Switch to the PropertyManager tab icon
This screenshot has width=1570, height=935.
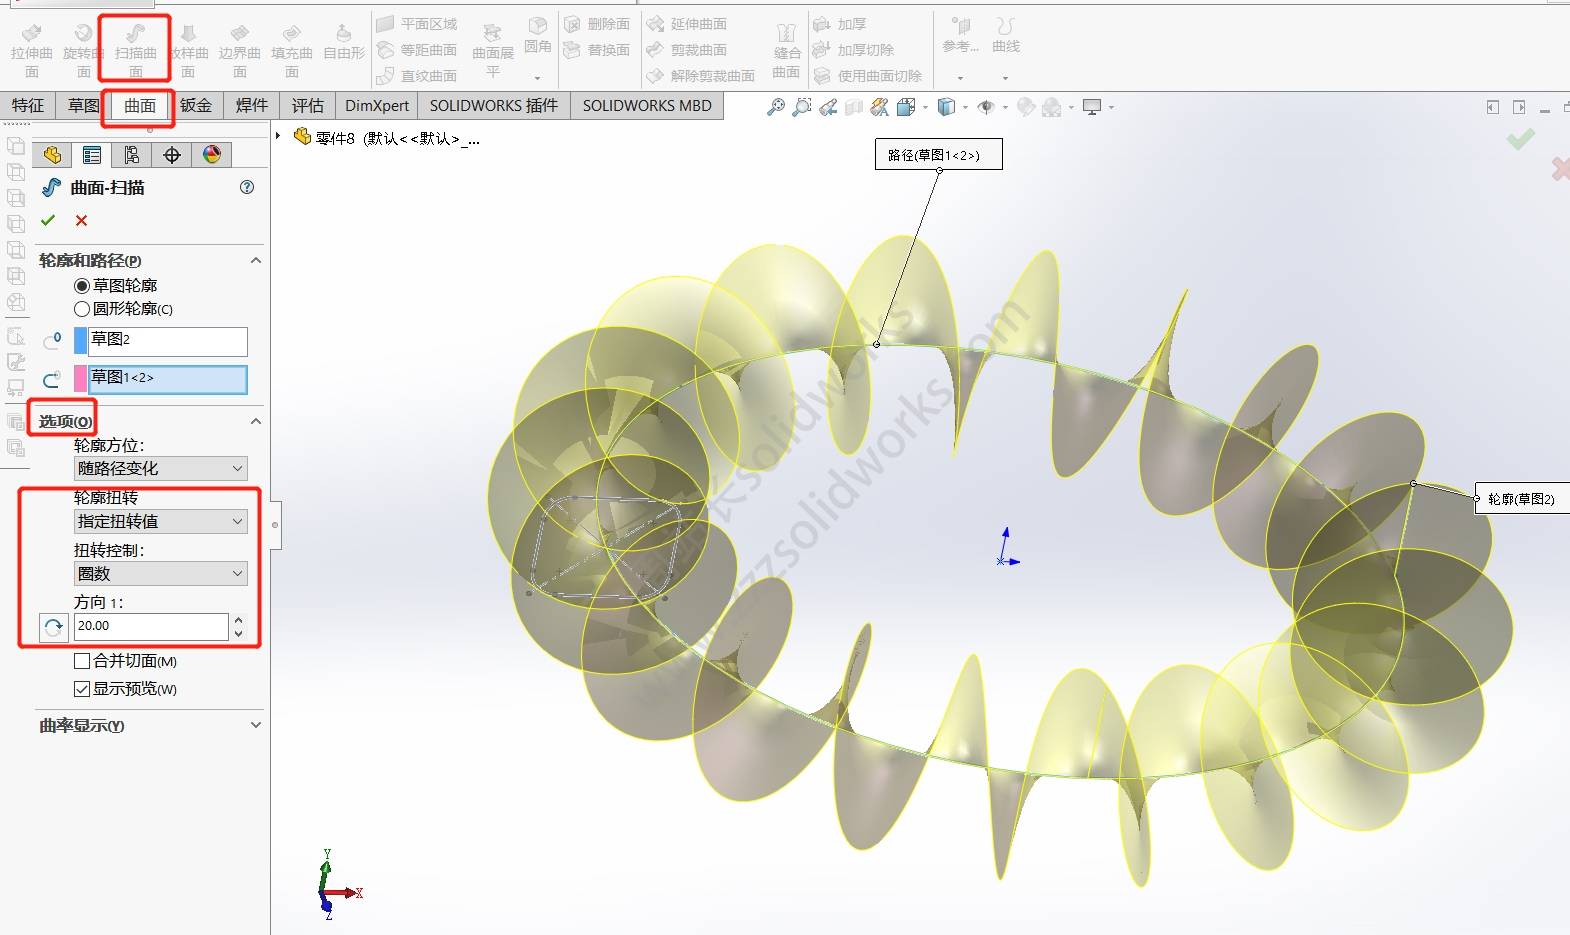point(92,155)
